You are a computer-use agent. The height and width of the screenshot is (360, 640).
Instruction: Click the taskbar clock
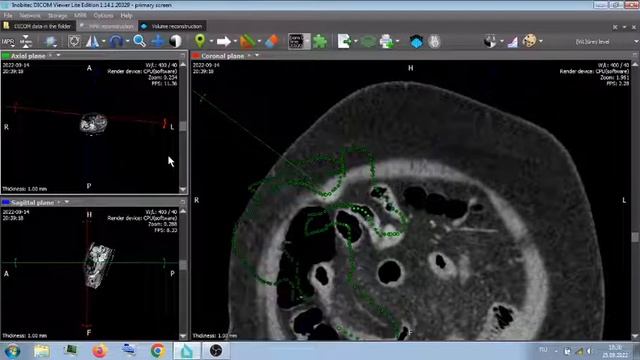click(615, 351)
